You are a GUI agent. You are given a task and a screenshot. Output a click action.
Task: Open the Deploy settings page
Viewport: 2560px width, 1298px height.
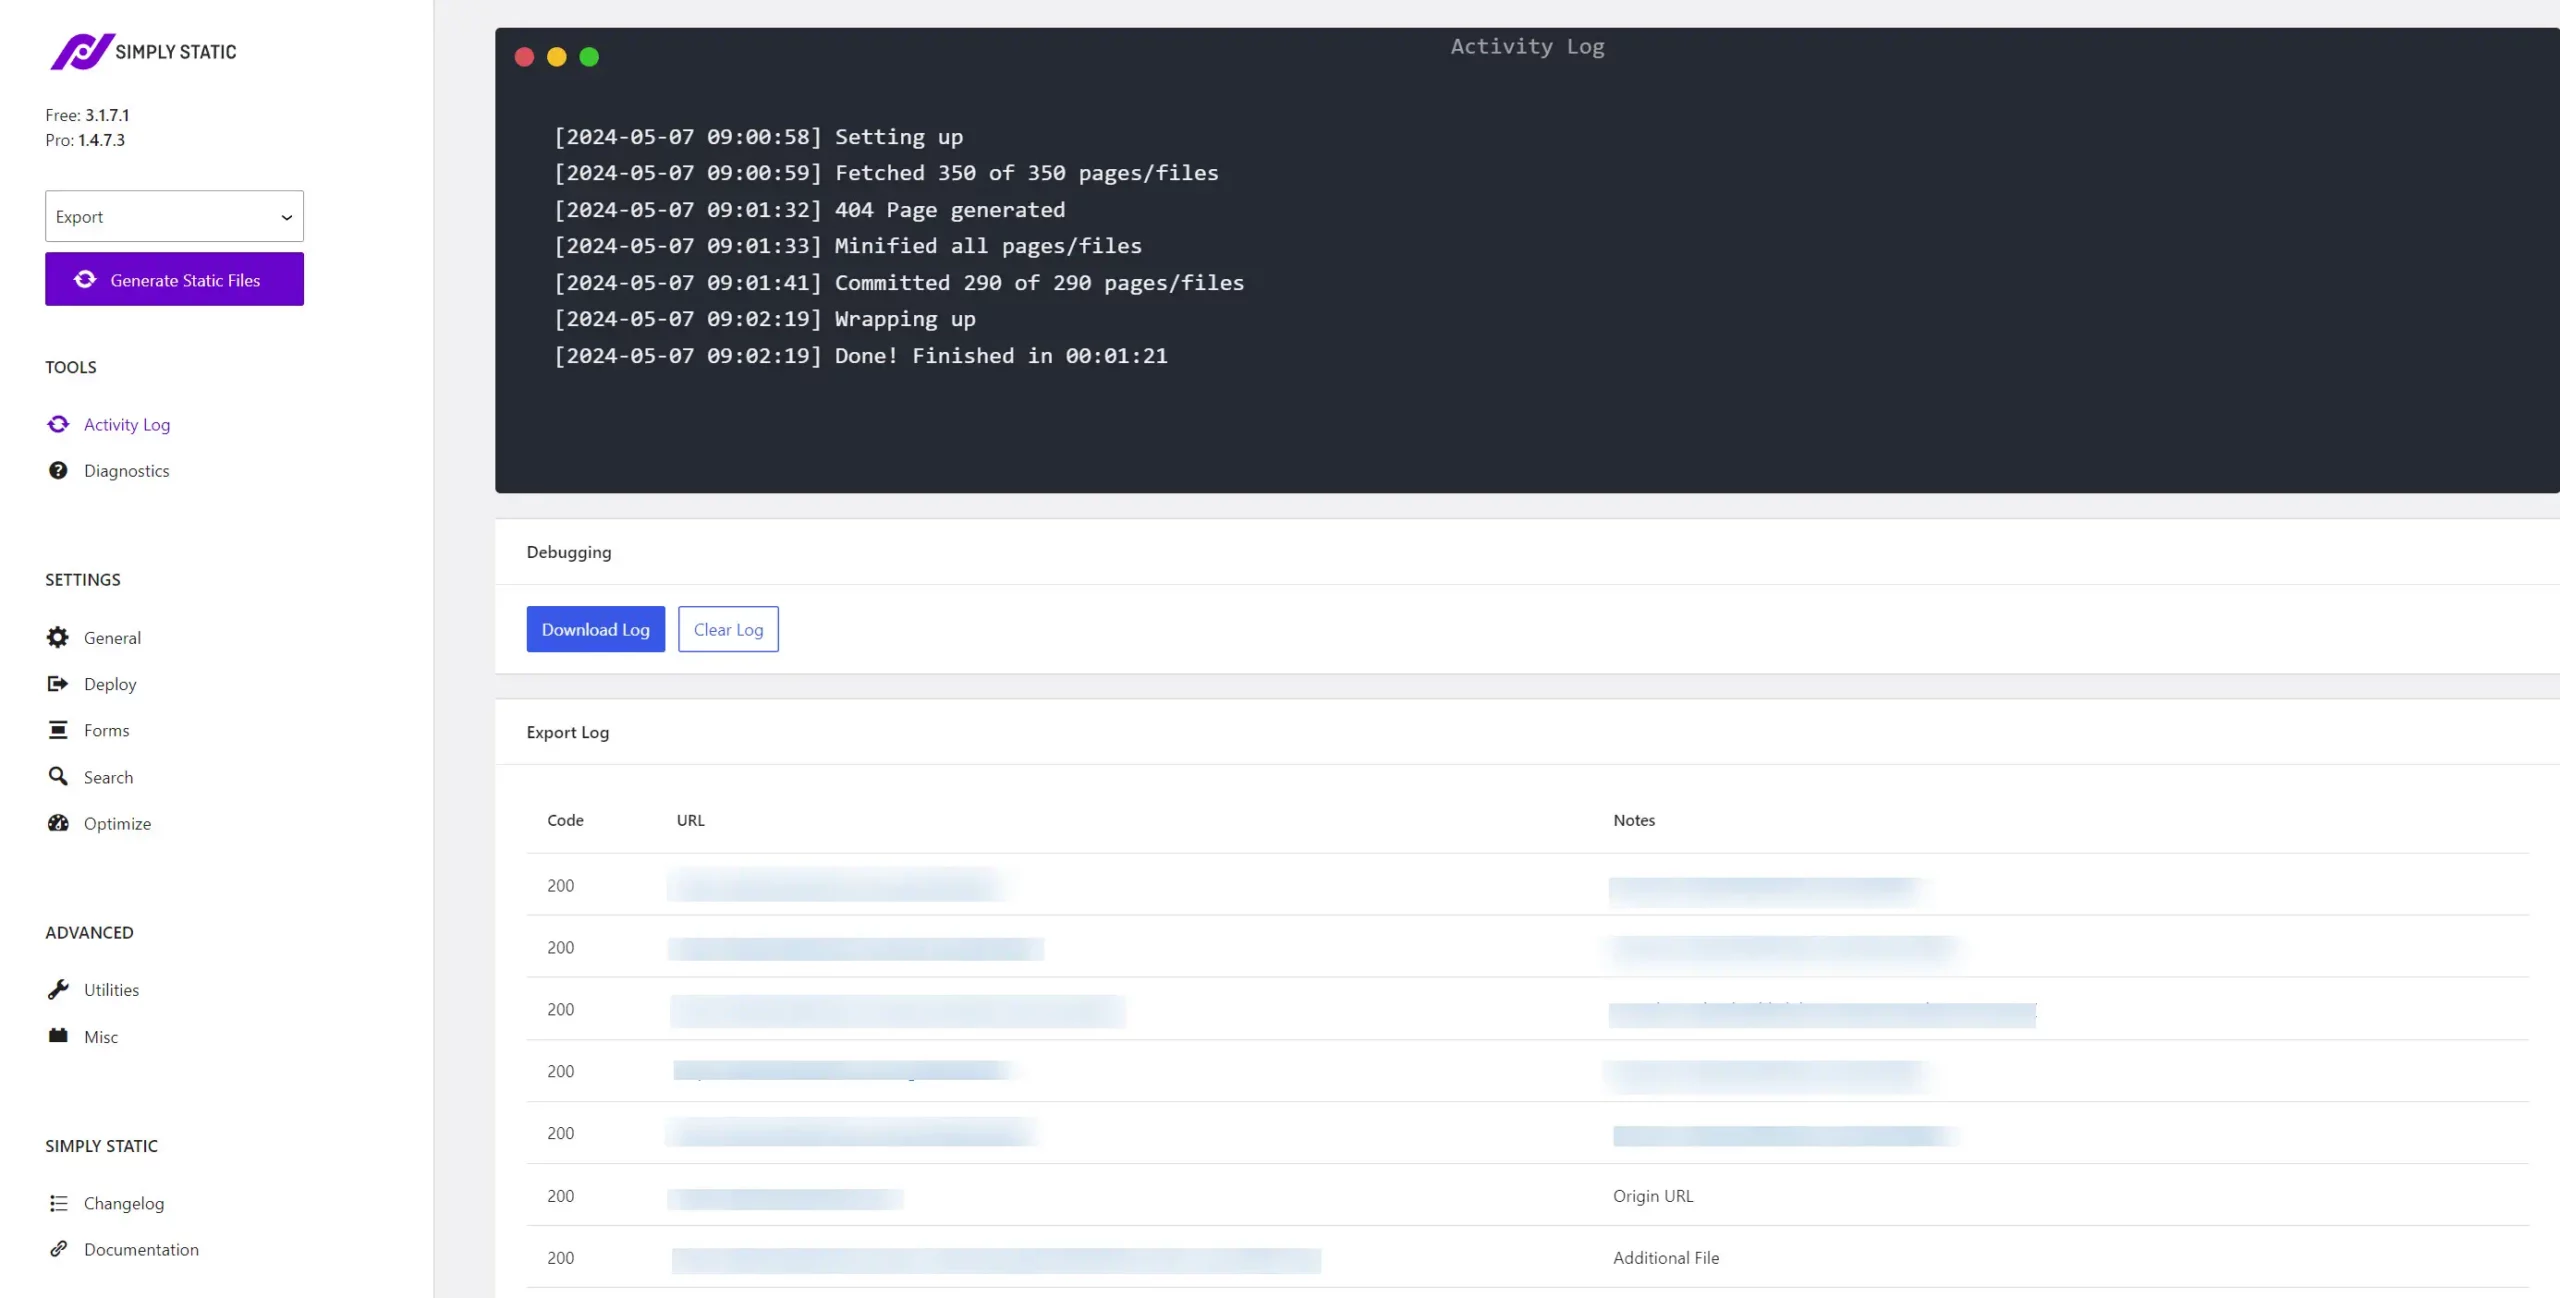(110, 684)
